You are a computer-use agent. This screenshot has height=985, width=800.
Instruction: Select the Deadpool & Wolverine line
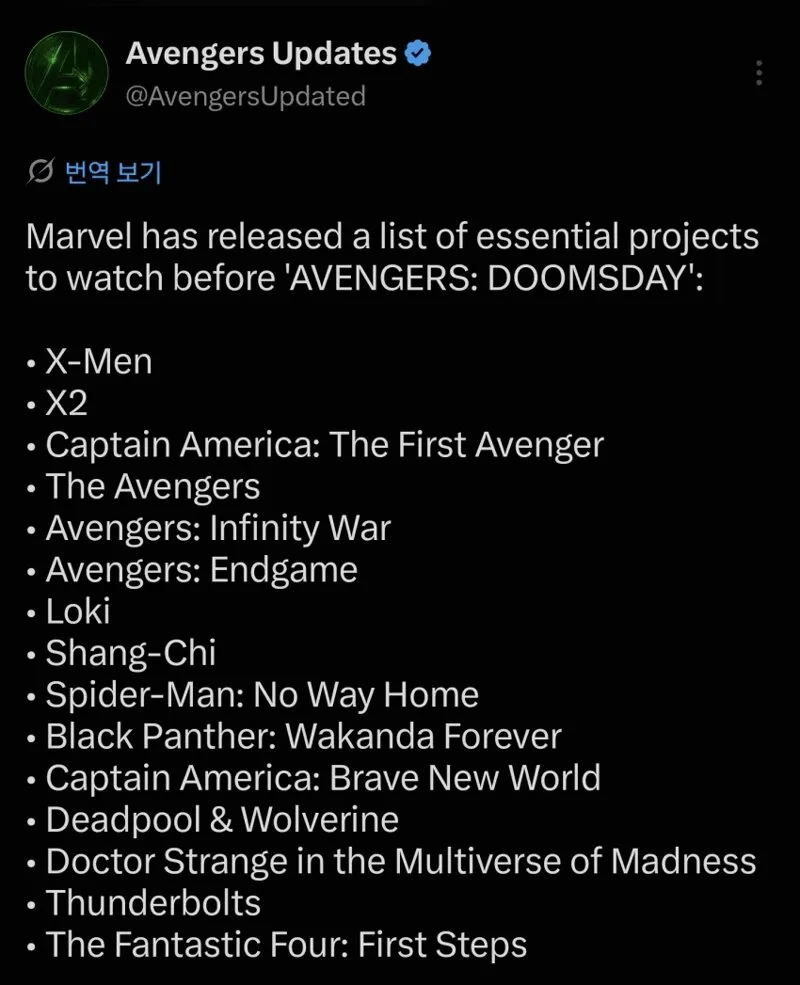coord(222,820)
